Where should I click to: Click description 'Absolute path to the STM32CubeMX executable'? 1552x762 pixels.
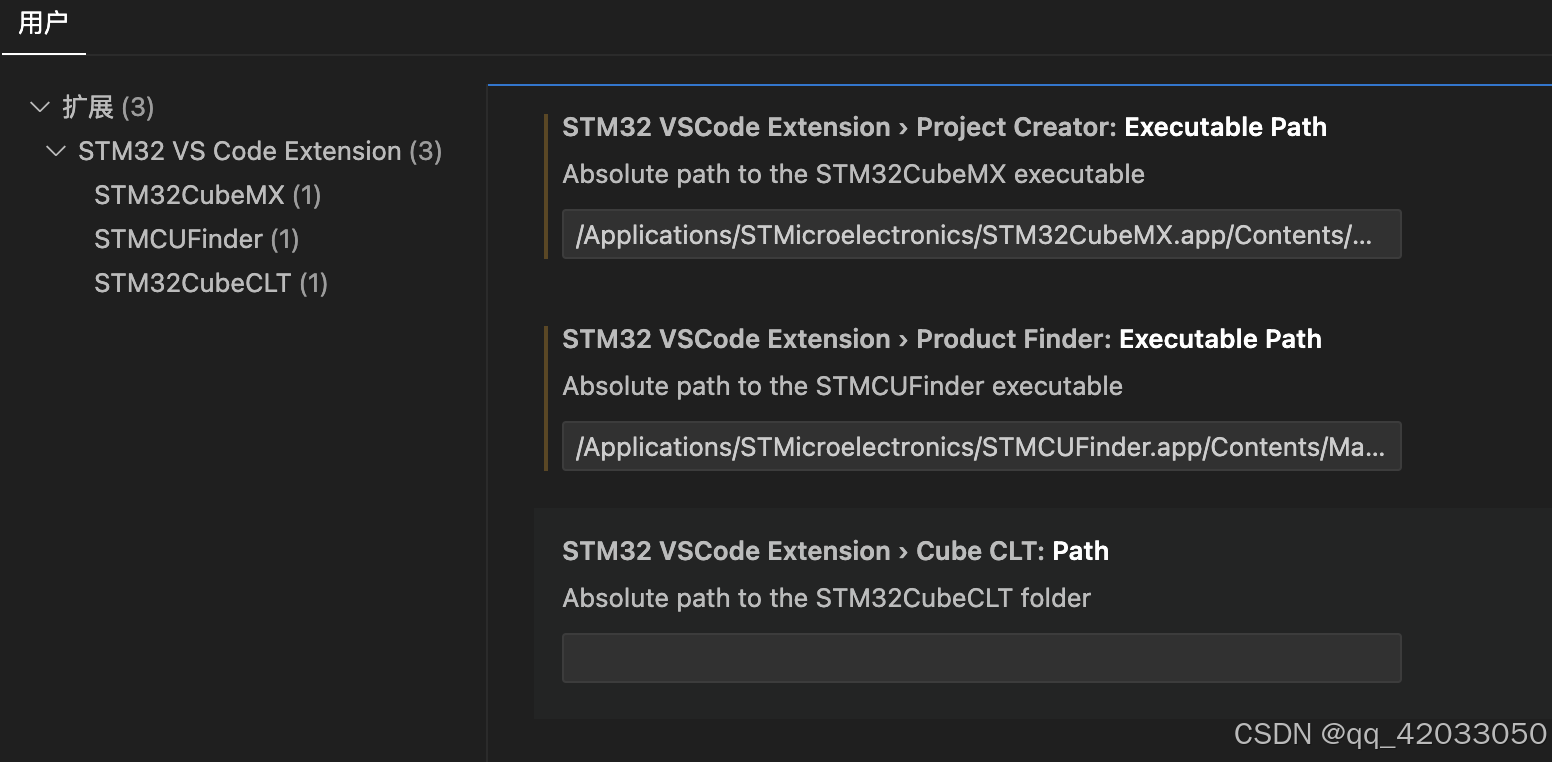click(853, 174)
